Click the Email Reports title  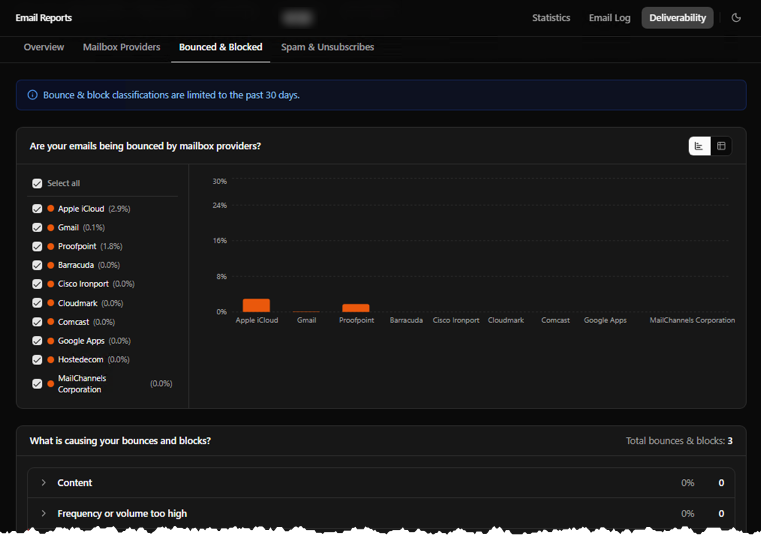pos(44,18)
